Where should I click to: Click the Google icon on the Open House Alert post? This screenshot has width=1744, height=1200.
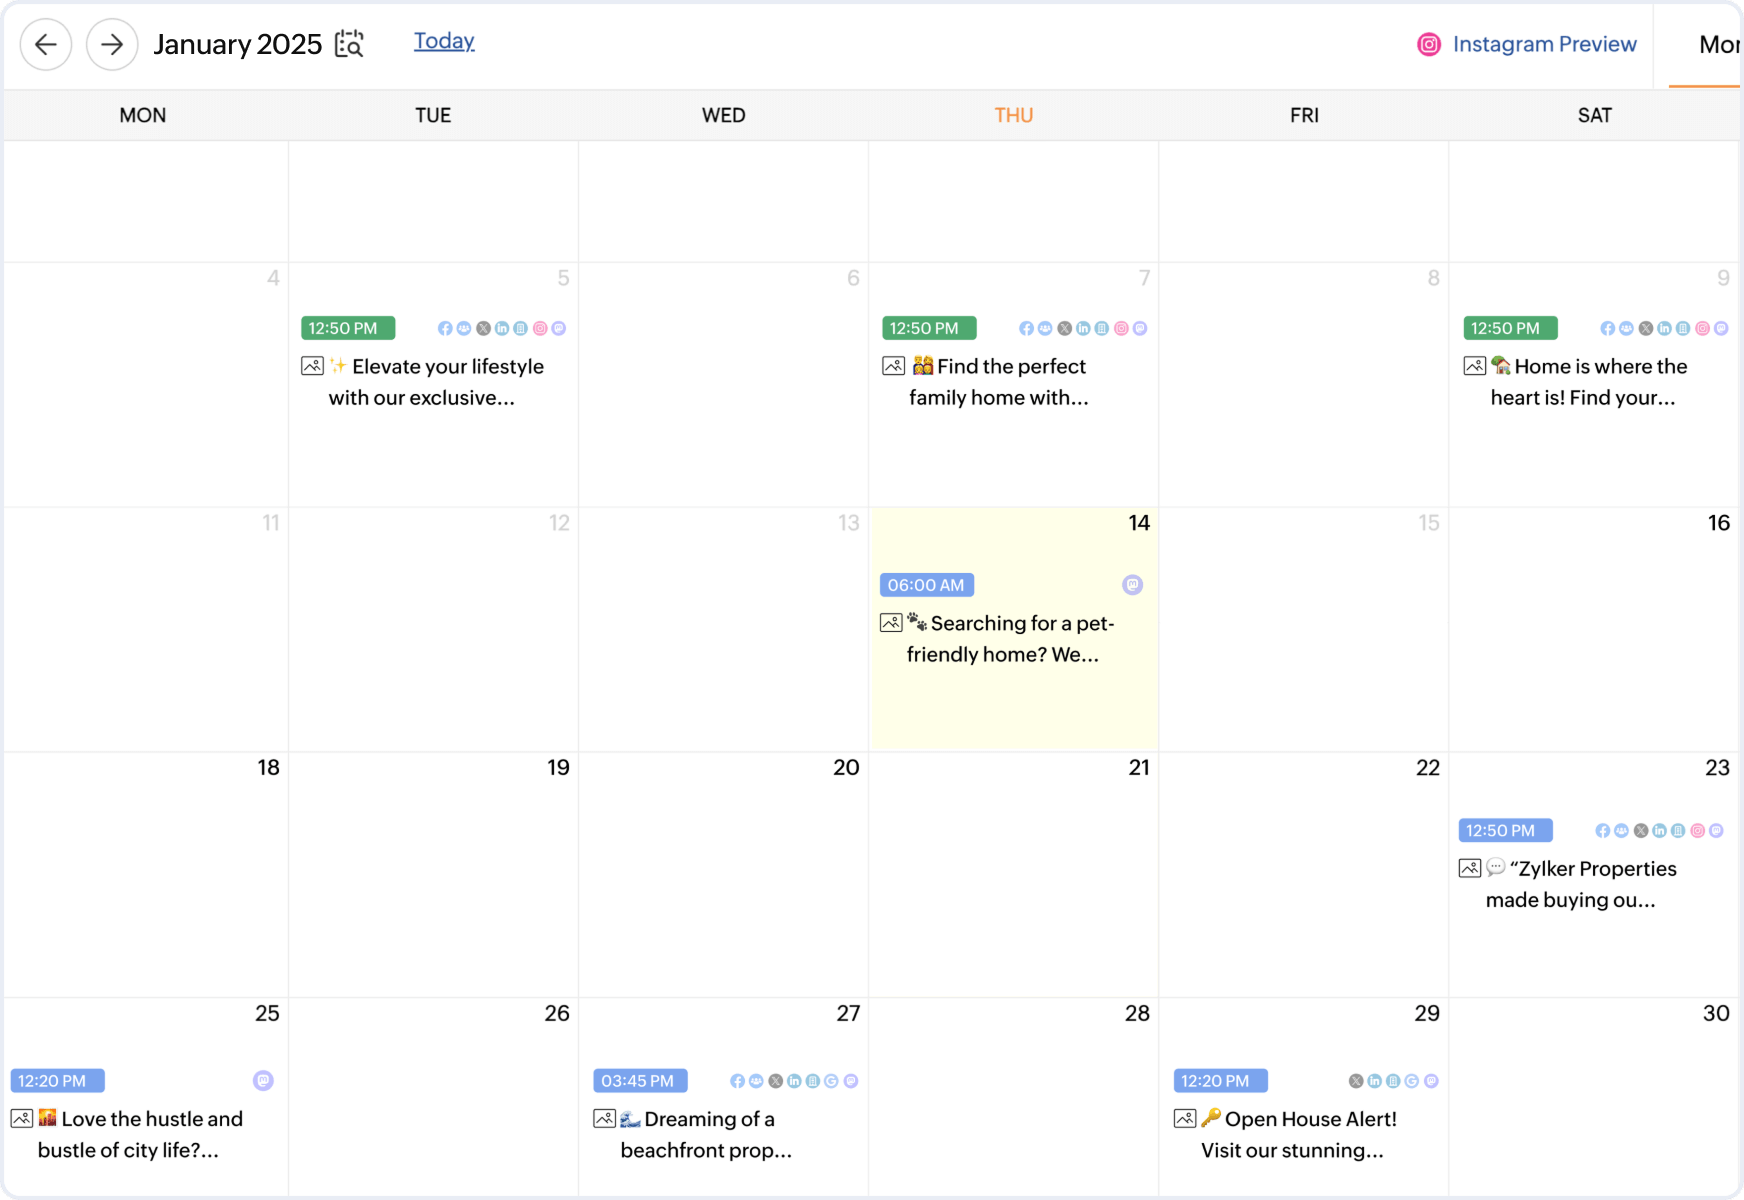point(1412,1081)
